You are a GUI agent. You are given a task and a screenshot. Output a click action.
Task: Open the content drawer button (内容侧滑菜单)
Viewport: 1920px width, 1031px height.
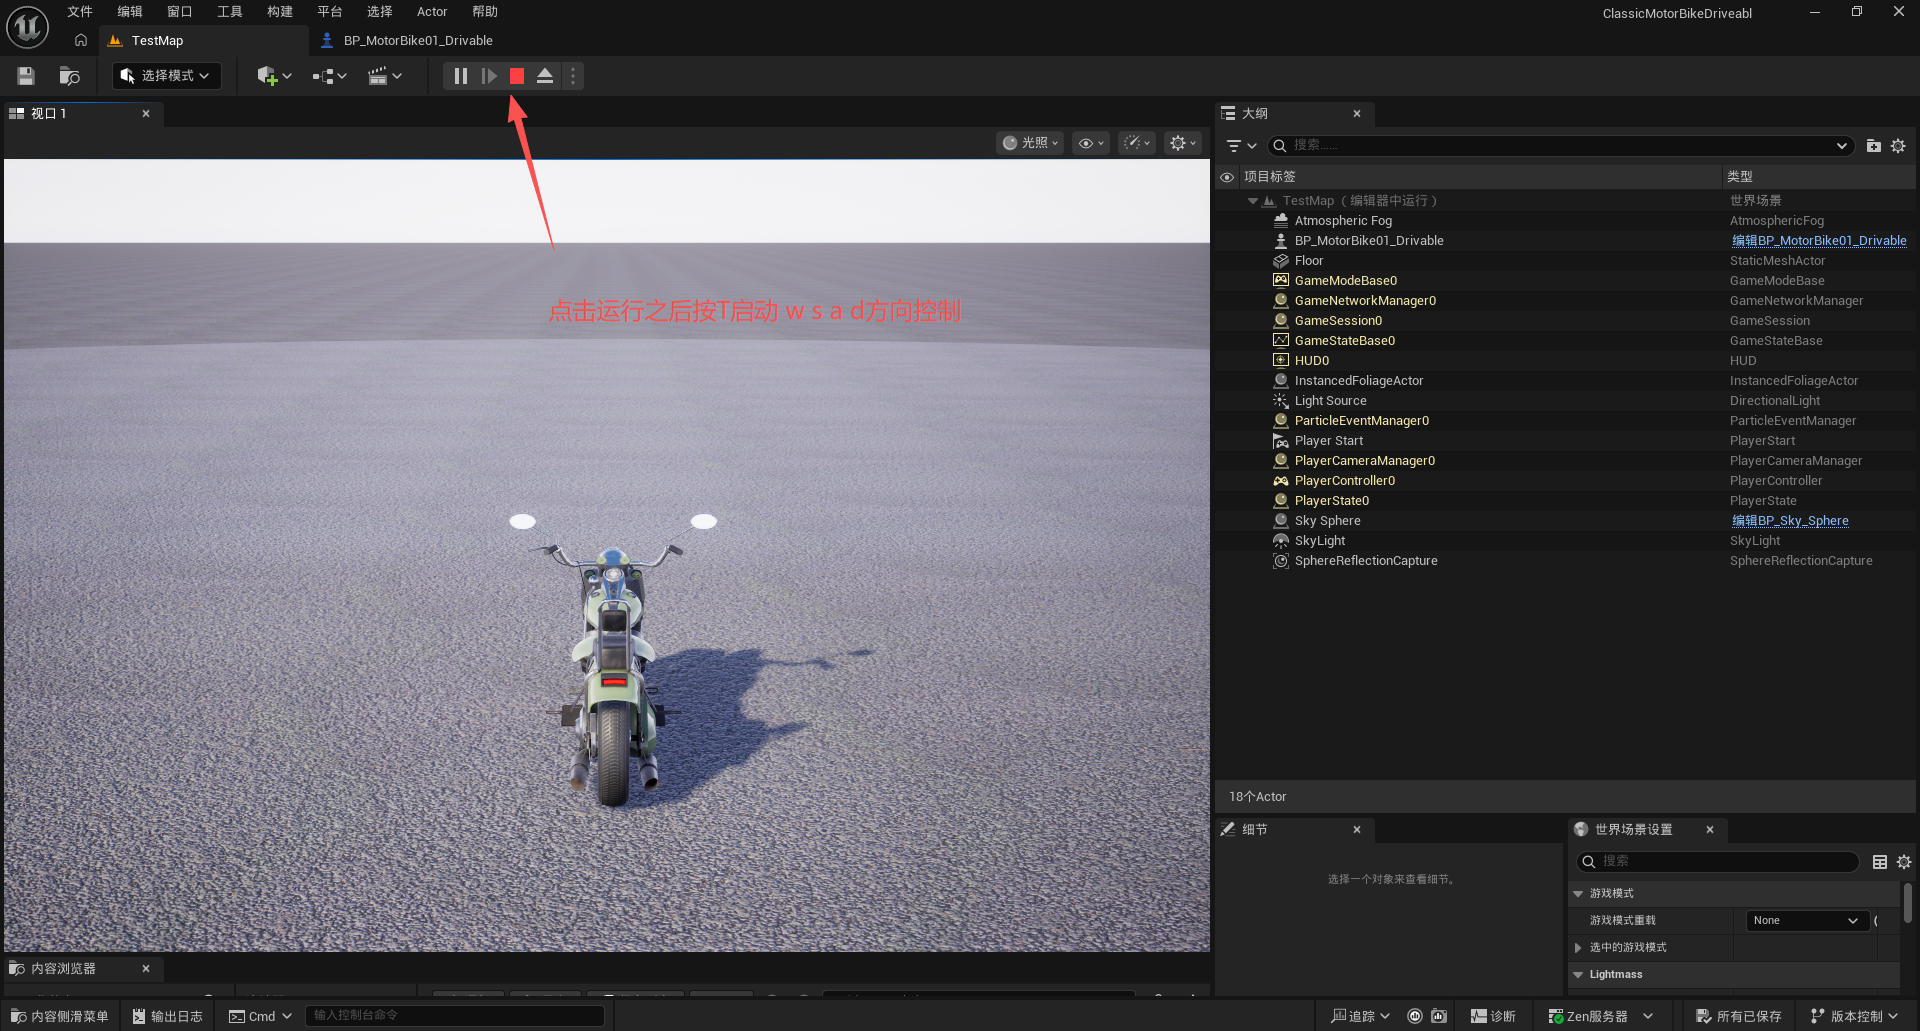click(59, 1016)
